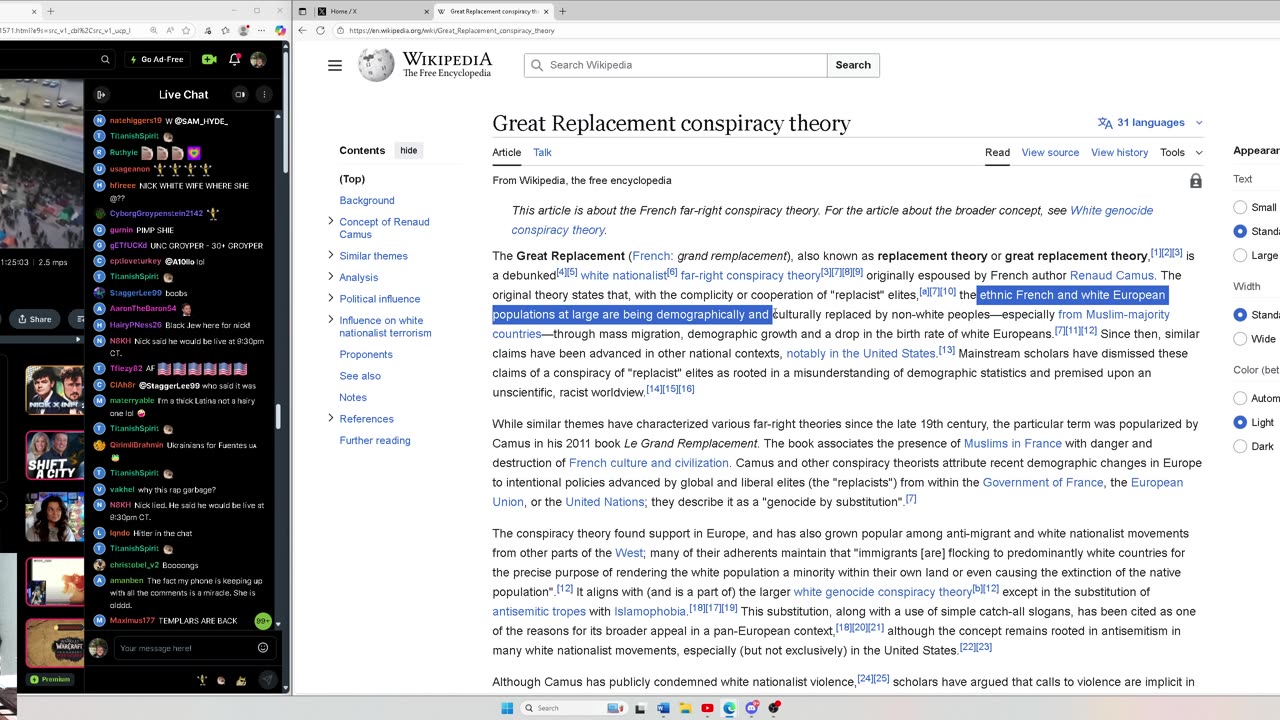1280x720 pixels.
Task: Open Microsoft Edge from the taskbar
Action: [729, 708]
